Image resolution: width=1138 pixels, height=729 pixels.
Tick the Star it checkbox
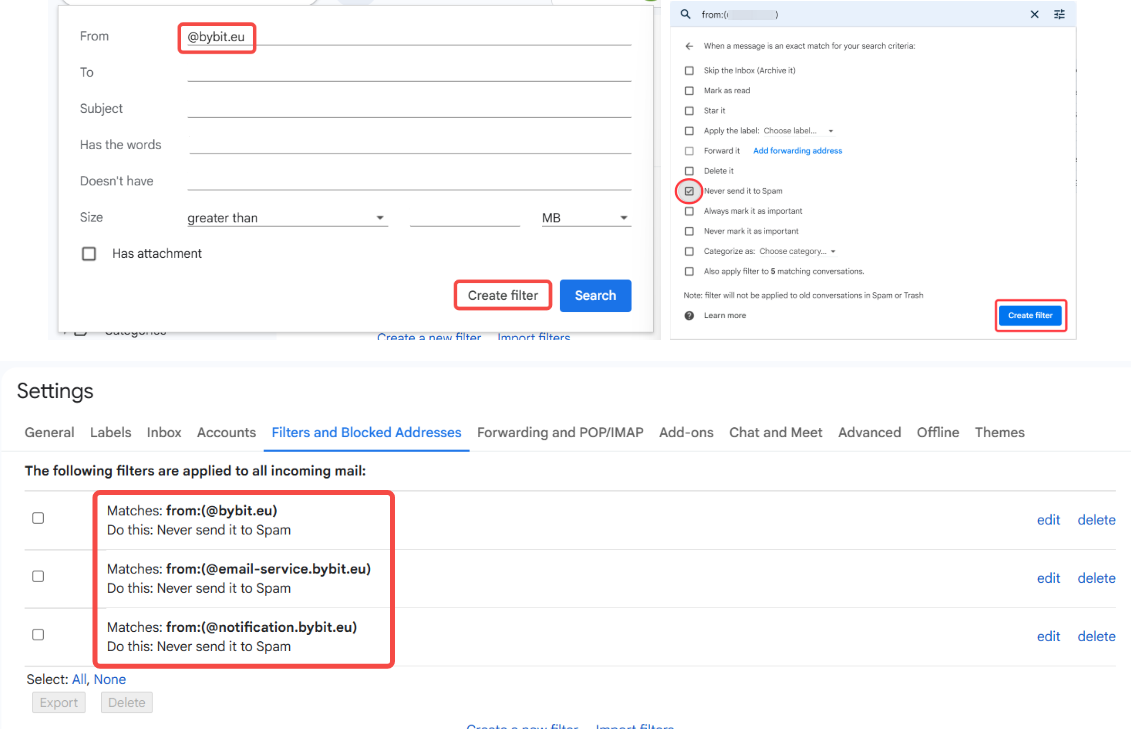(x=689, y=111)
